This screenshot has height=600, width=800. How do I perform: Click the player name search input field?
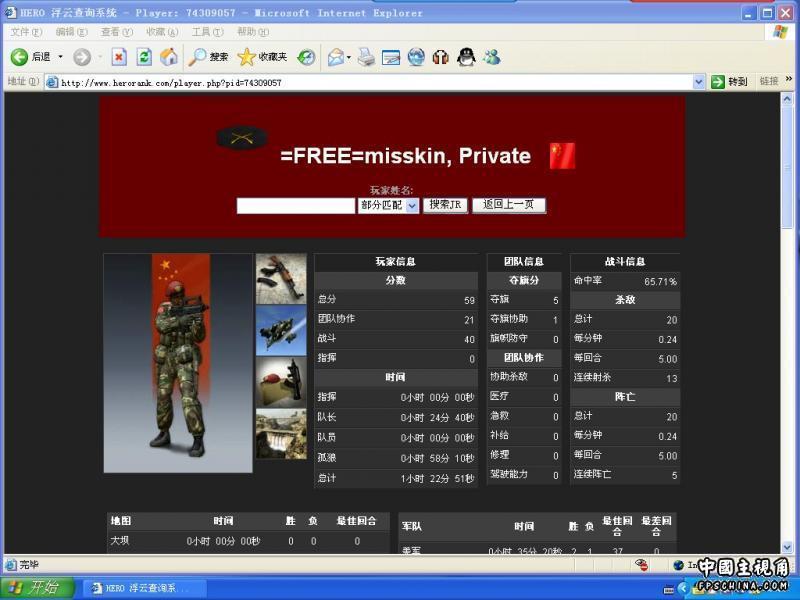[x=296, y=206]
